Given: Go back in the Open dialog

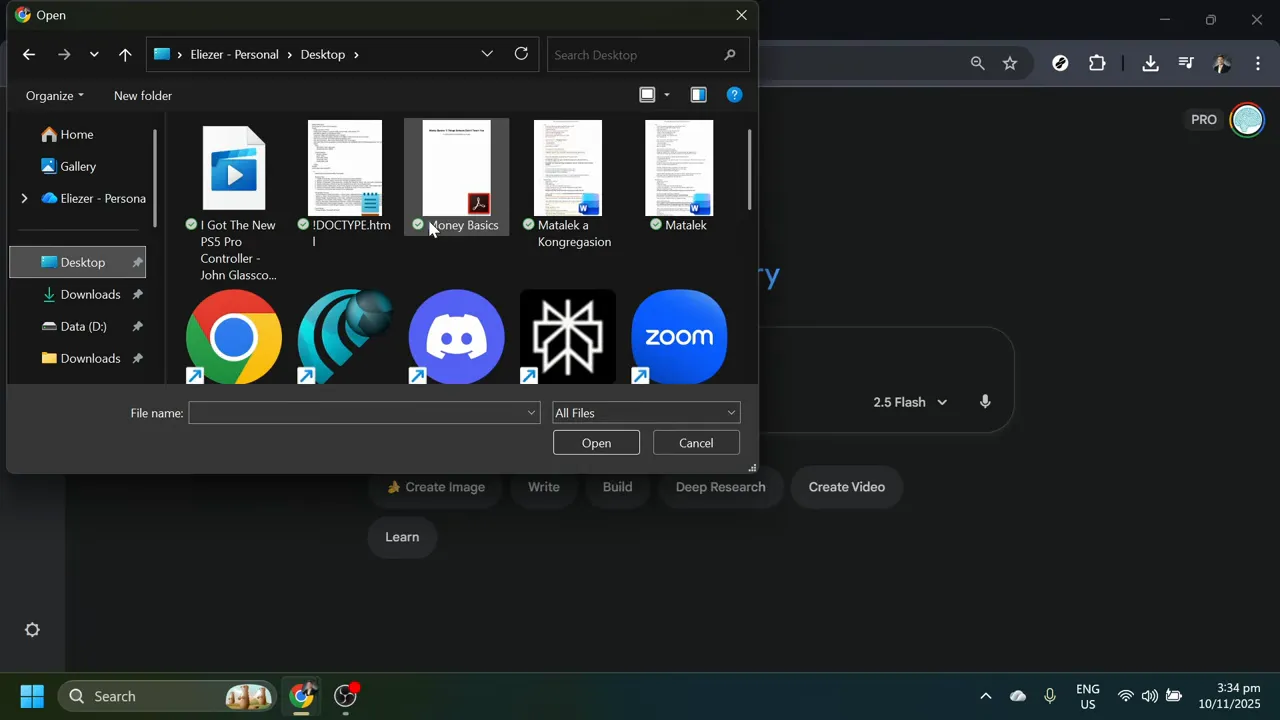Looking at the screenshot, I should click(29, 55).
